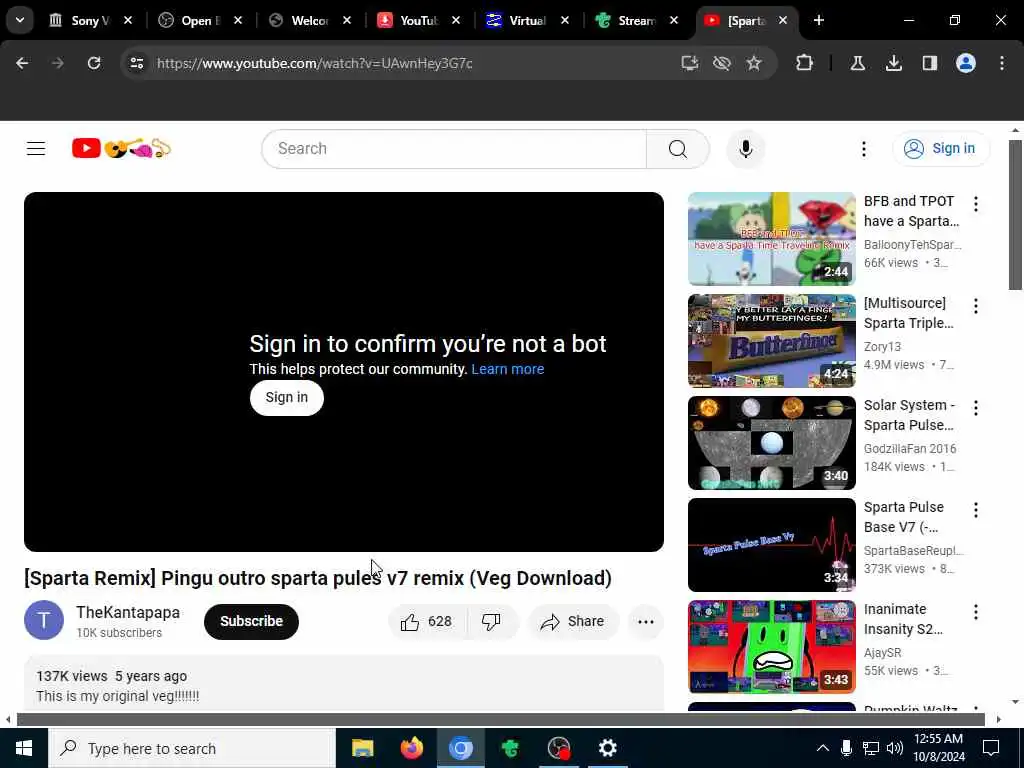The image size is (1024, 768).
Task: Open Chrome three-dot menu
Action: point(1002,63)
